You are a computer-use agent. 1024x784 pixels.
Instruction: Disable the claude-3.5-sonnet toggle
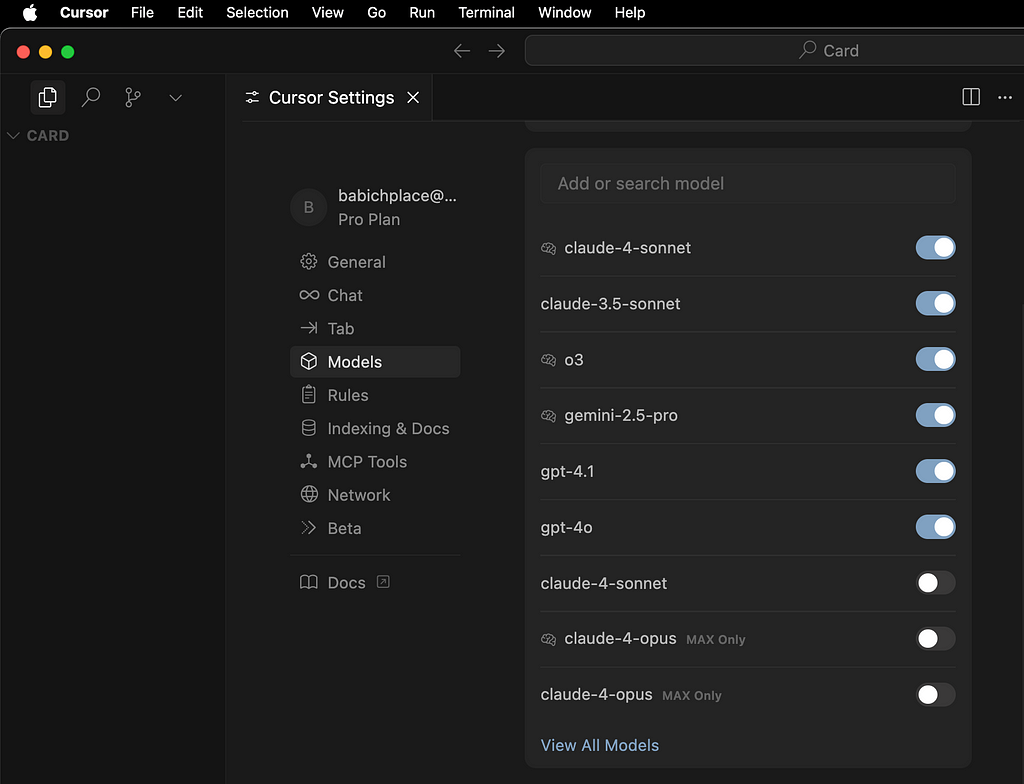coord(935,304)
